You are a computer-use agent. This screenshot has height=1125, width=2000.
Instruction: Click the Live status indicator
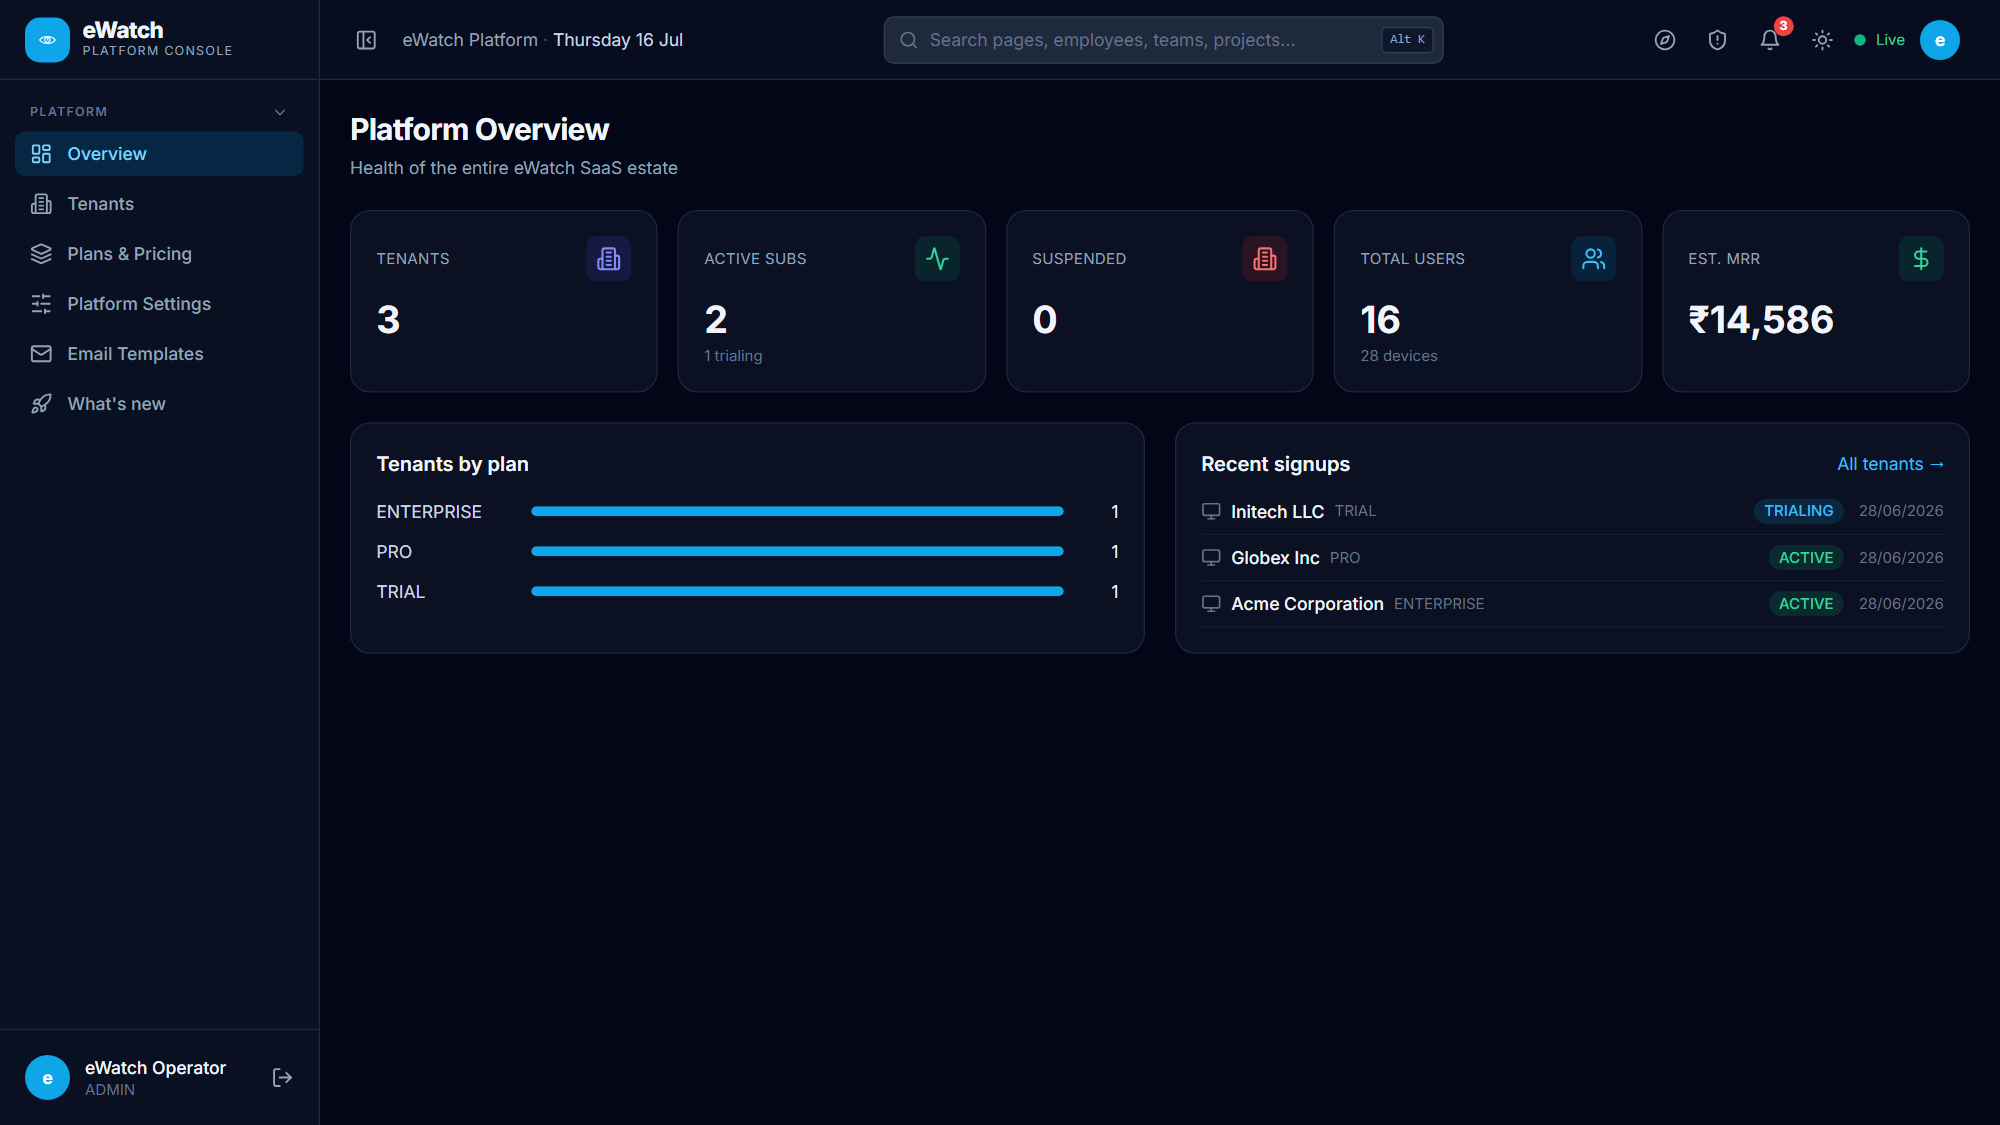pyautogui.click(x=1880, y=40)
